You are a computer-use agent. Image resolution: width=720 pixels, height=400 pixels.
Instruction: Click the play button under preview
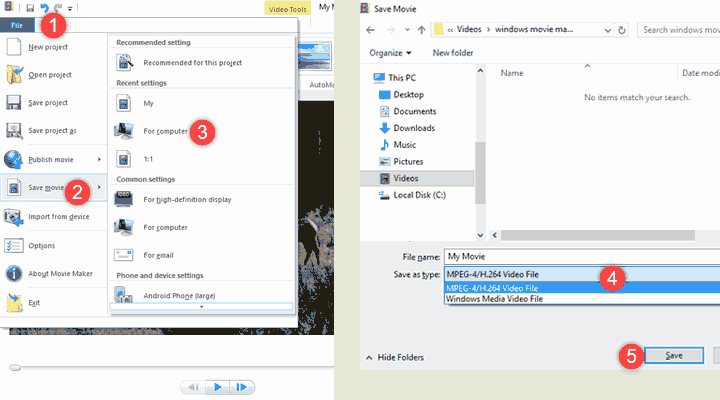click(218, 387)
